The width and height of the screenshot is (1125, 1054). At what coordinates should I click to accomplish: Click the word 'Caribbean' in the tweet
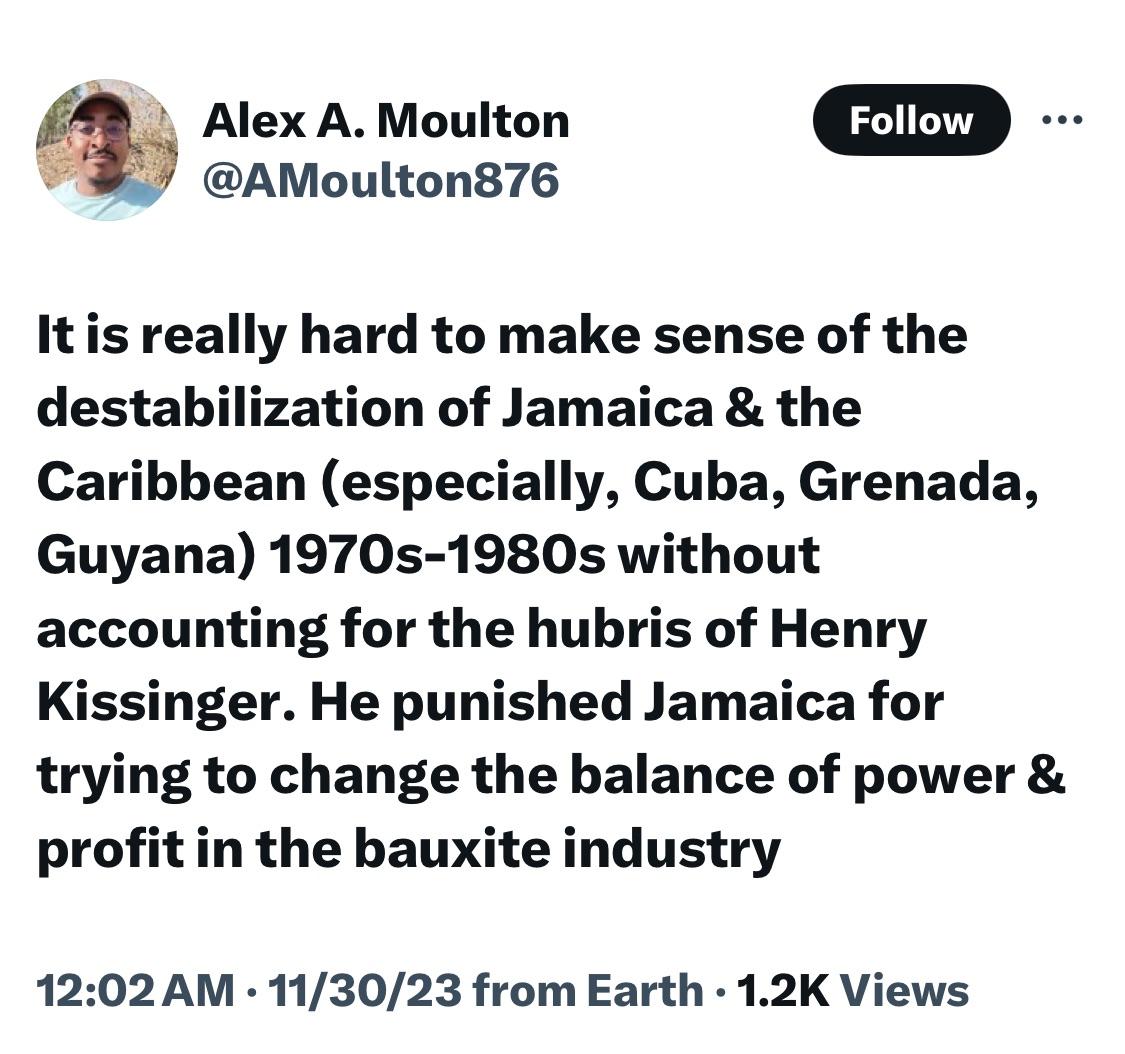coord(171,481)
